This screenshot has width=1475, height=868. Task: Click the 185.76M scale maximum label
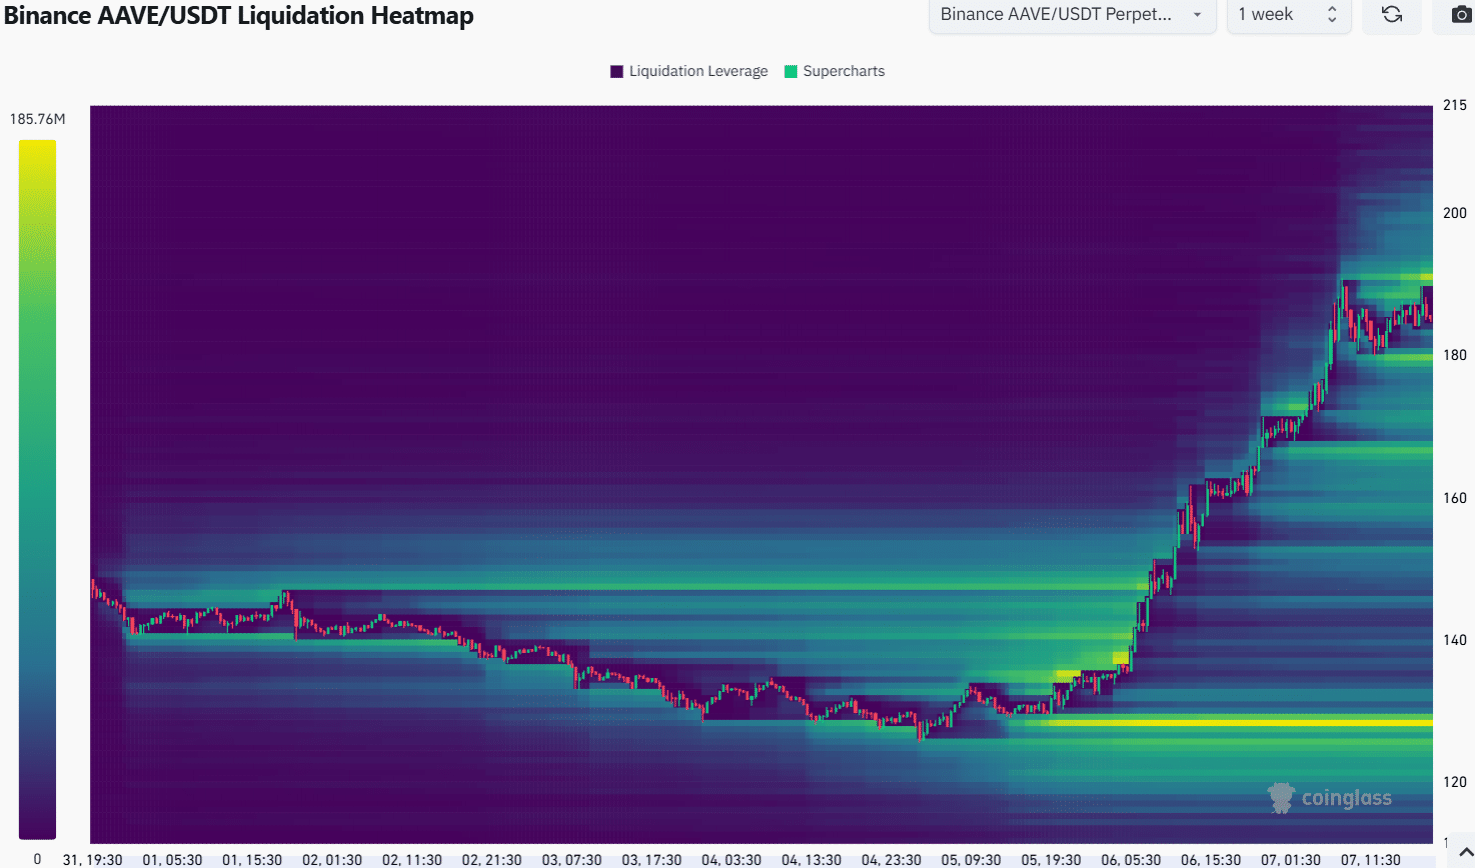(38, 119)
